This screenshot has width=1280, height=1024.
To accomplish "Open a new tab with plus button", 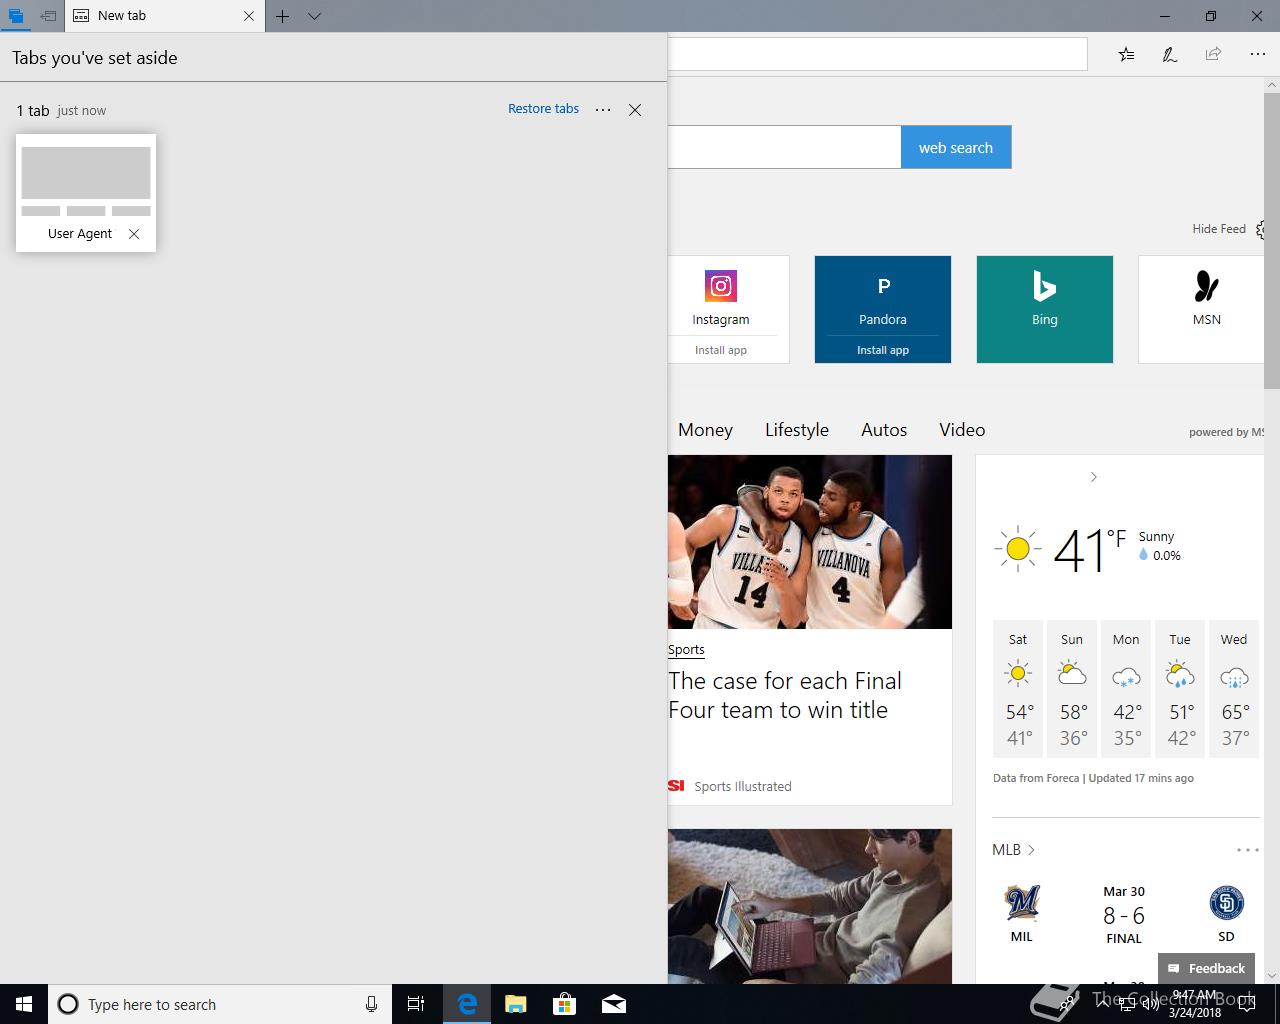I will click(283, 16).
